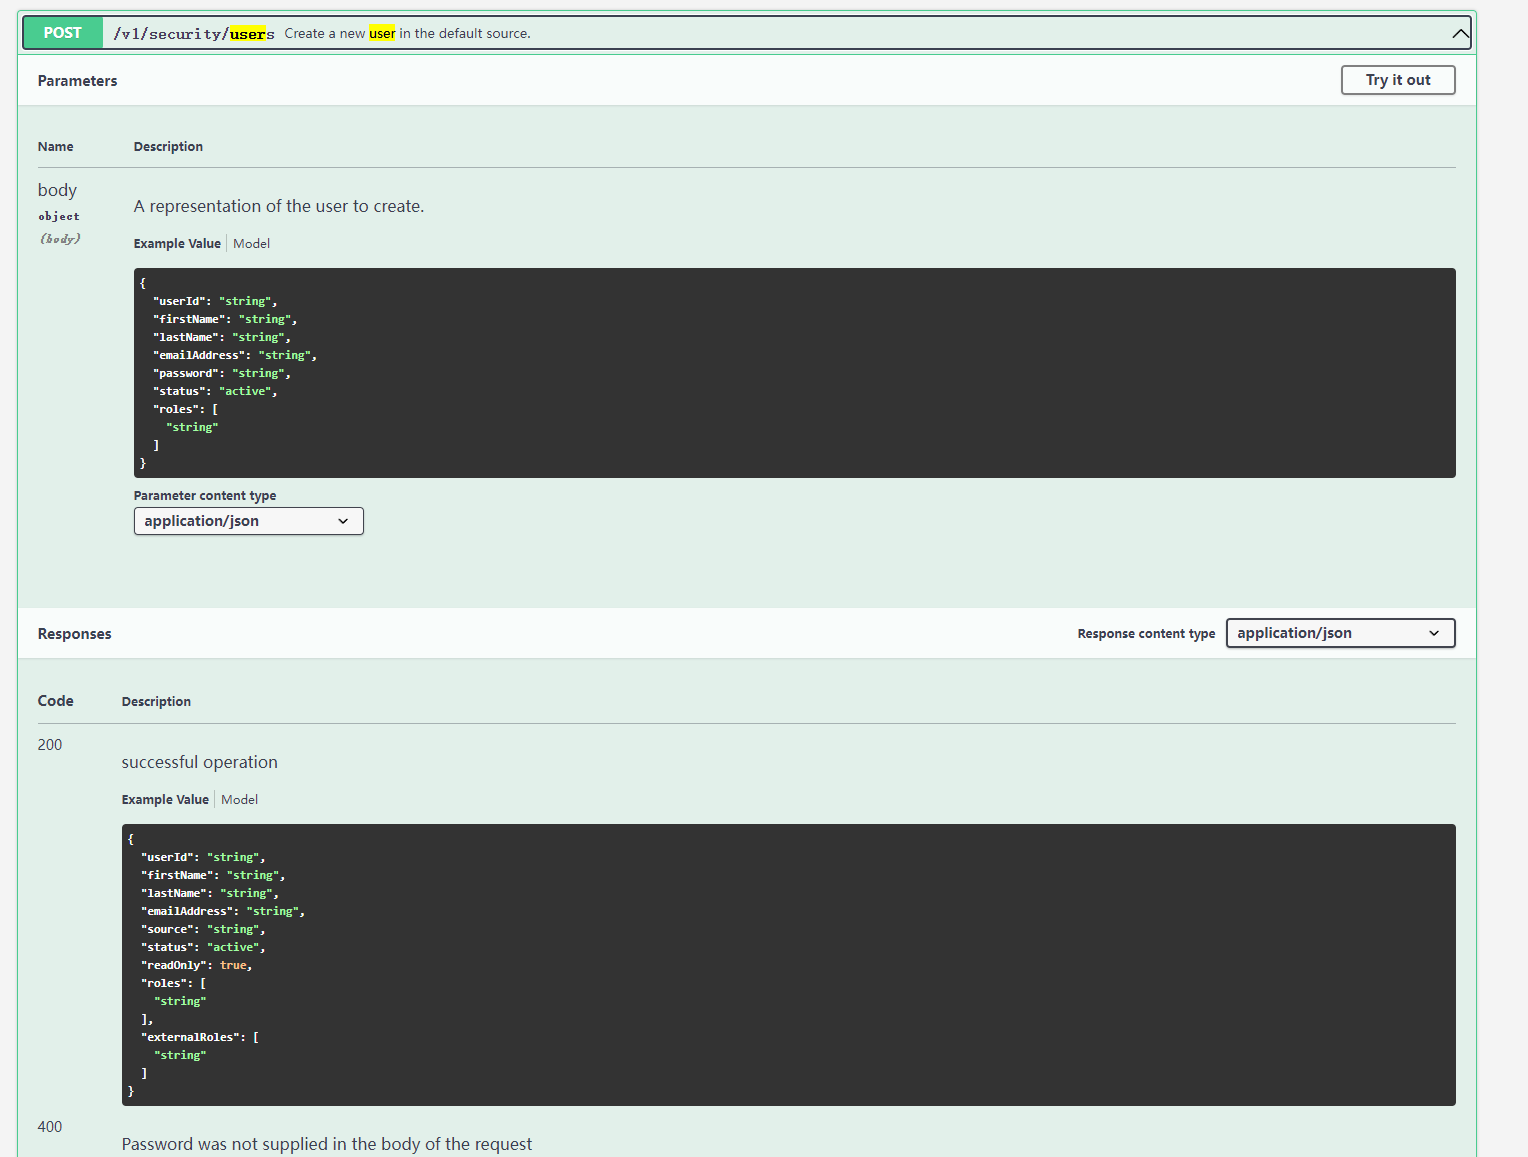The image size is (1528, 1157).
Task: Click the green POST method badge
Action: coord(62,33)
